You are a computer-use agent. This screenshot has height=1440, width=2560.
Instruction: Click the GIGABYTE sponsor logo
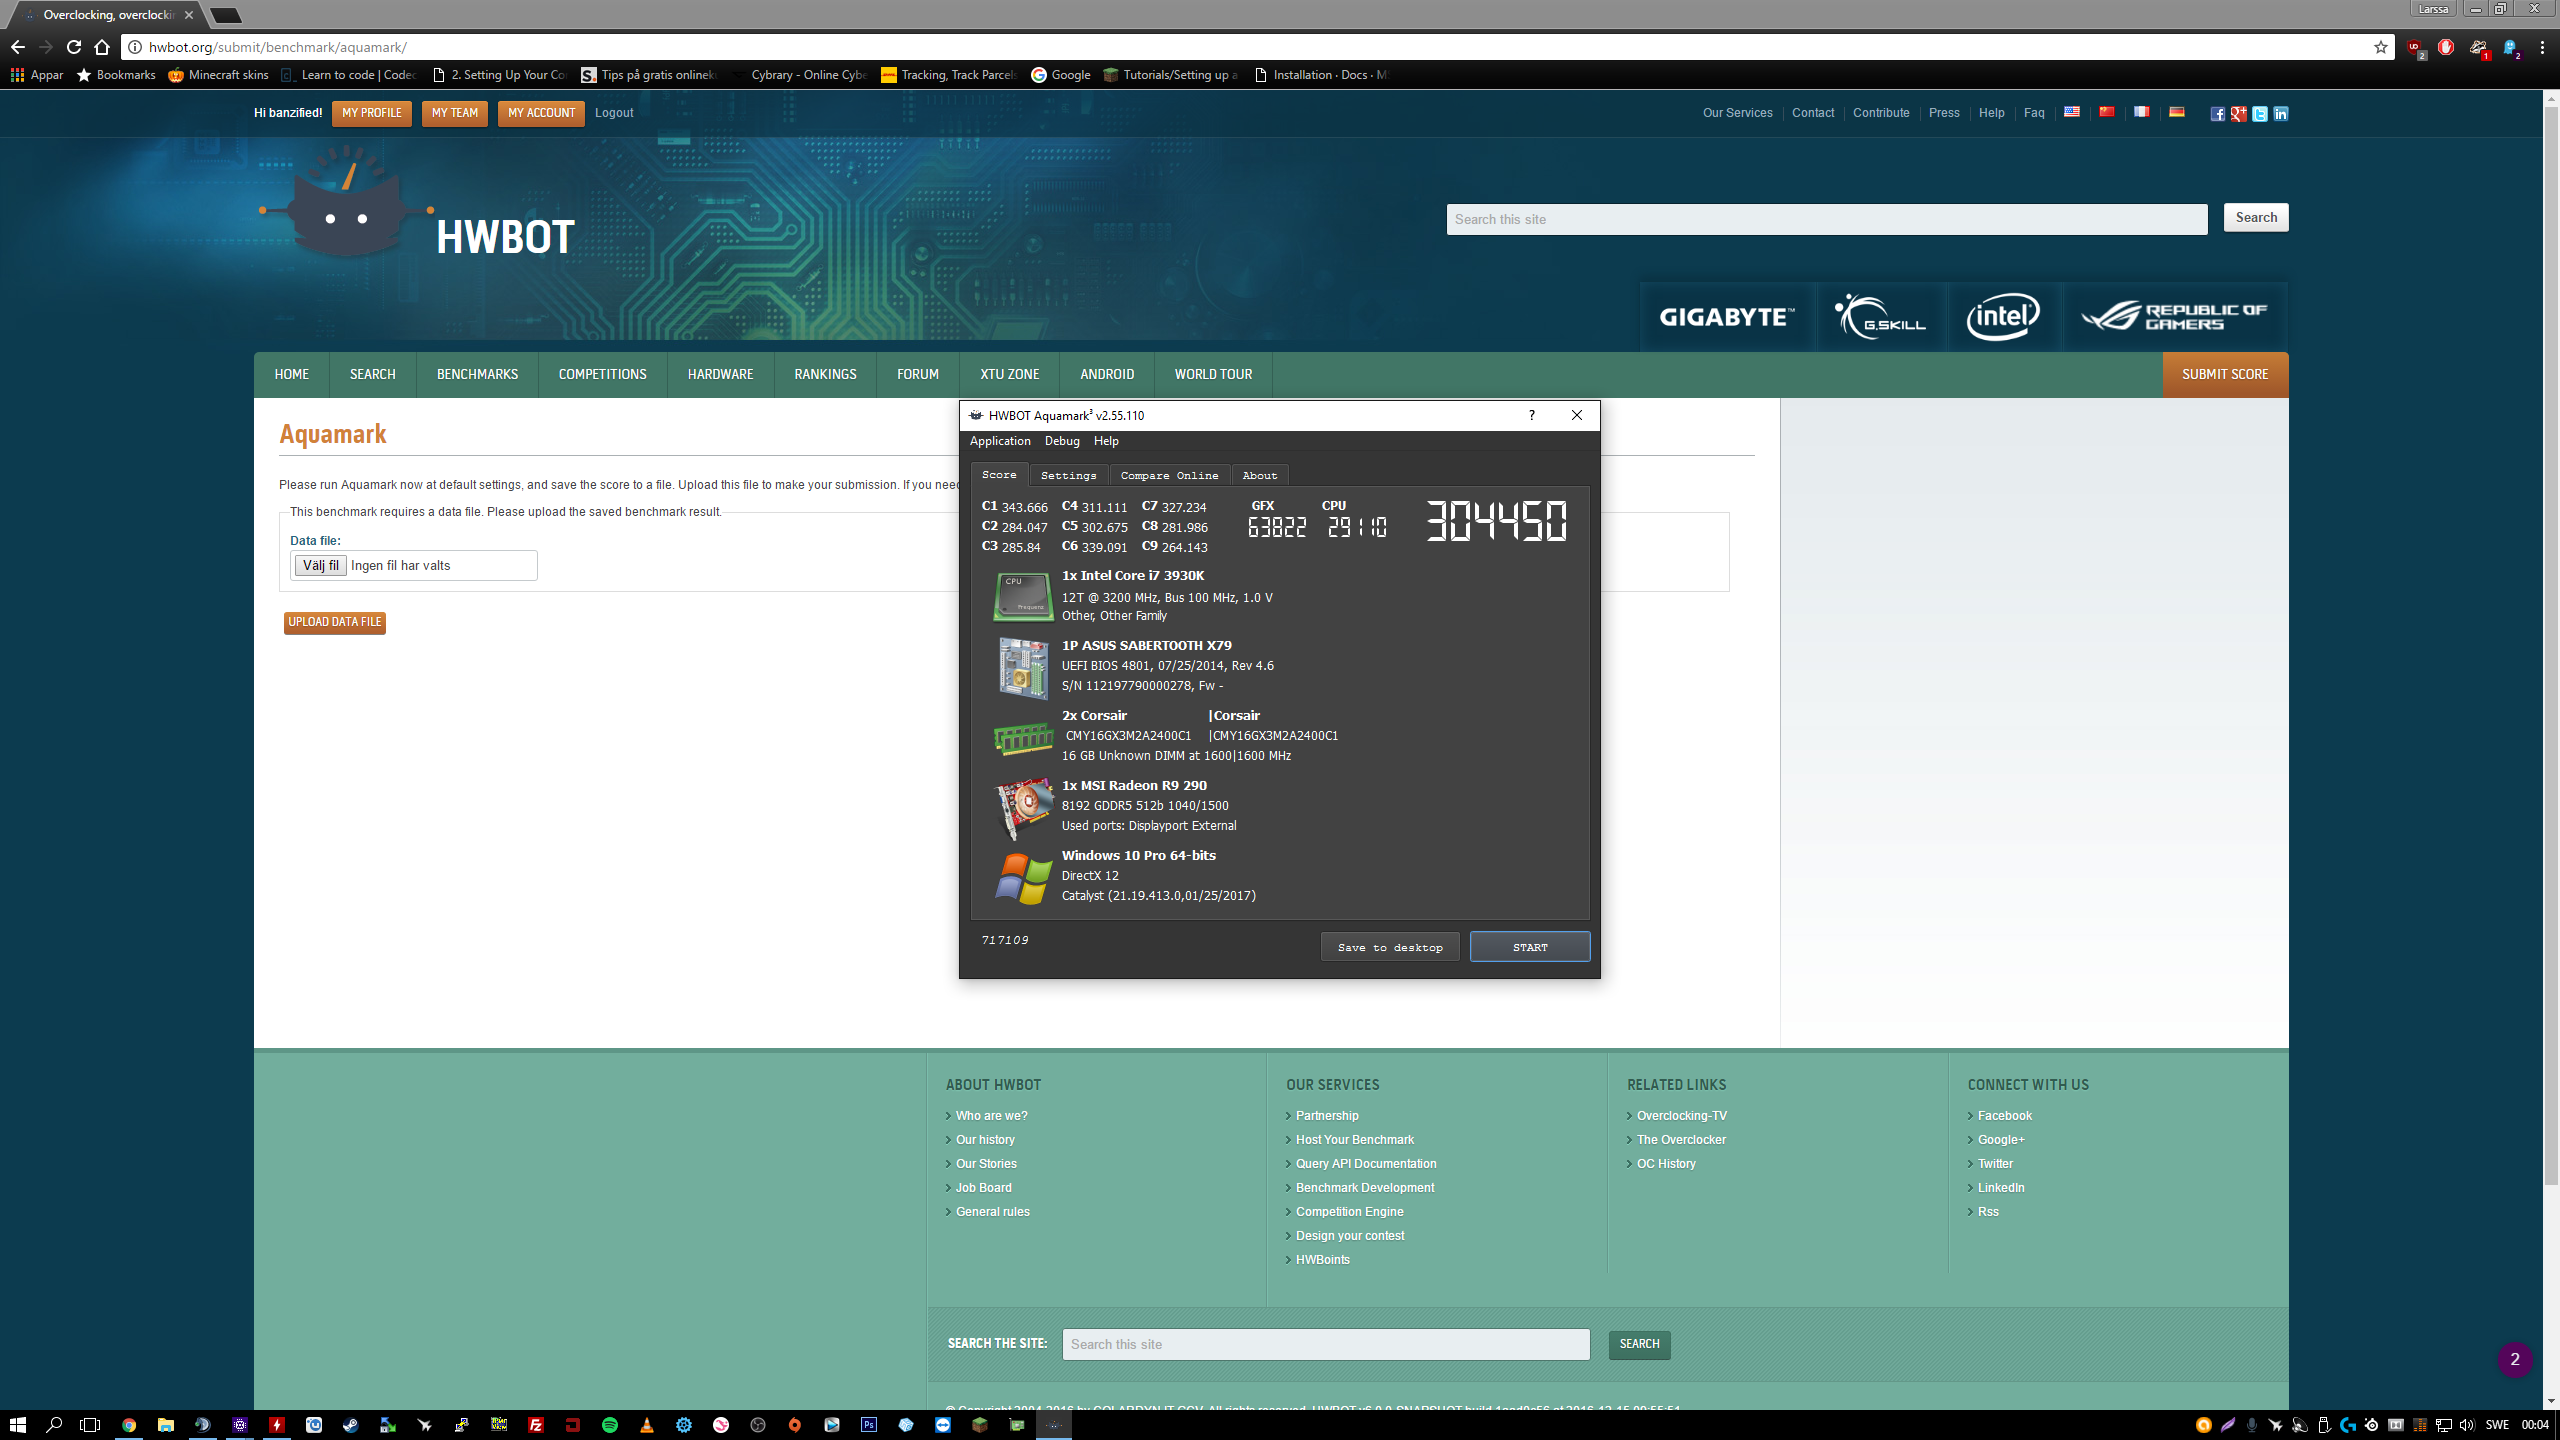click(1727, 317)
